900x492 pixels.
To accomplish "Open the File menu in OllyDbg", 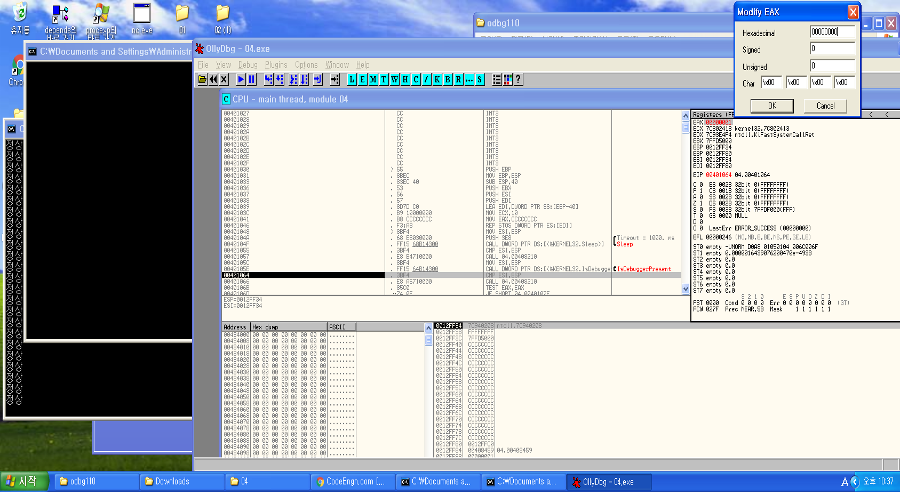I will (x=203, y=65).
